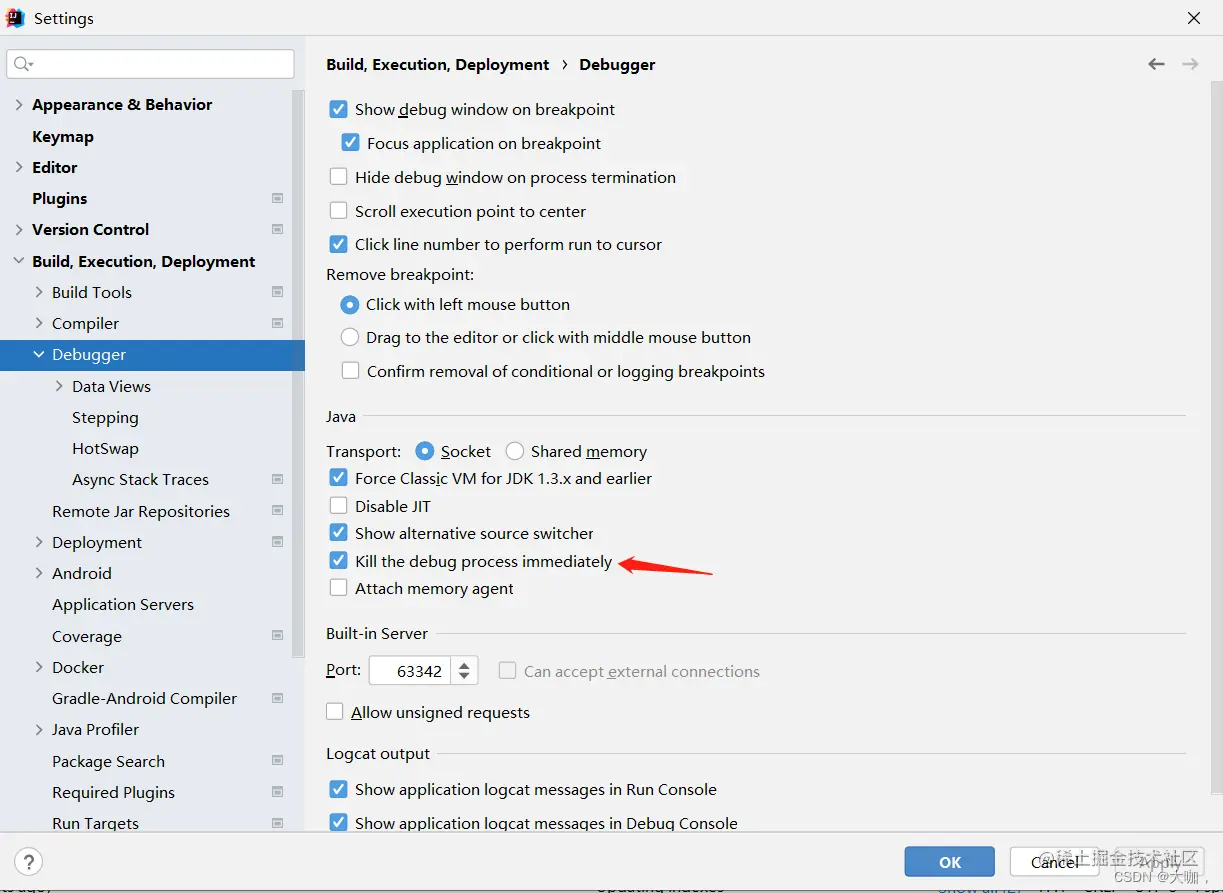Click project-level icon beside Compiler
The image size is (1223, 893).
(x=278, y=323)
